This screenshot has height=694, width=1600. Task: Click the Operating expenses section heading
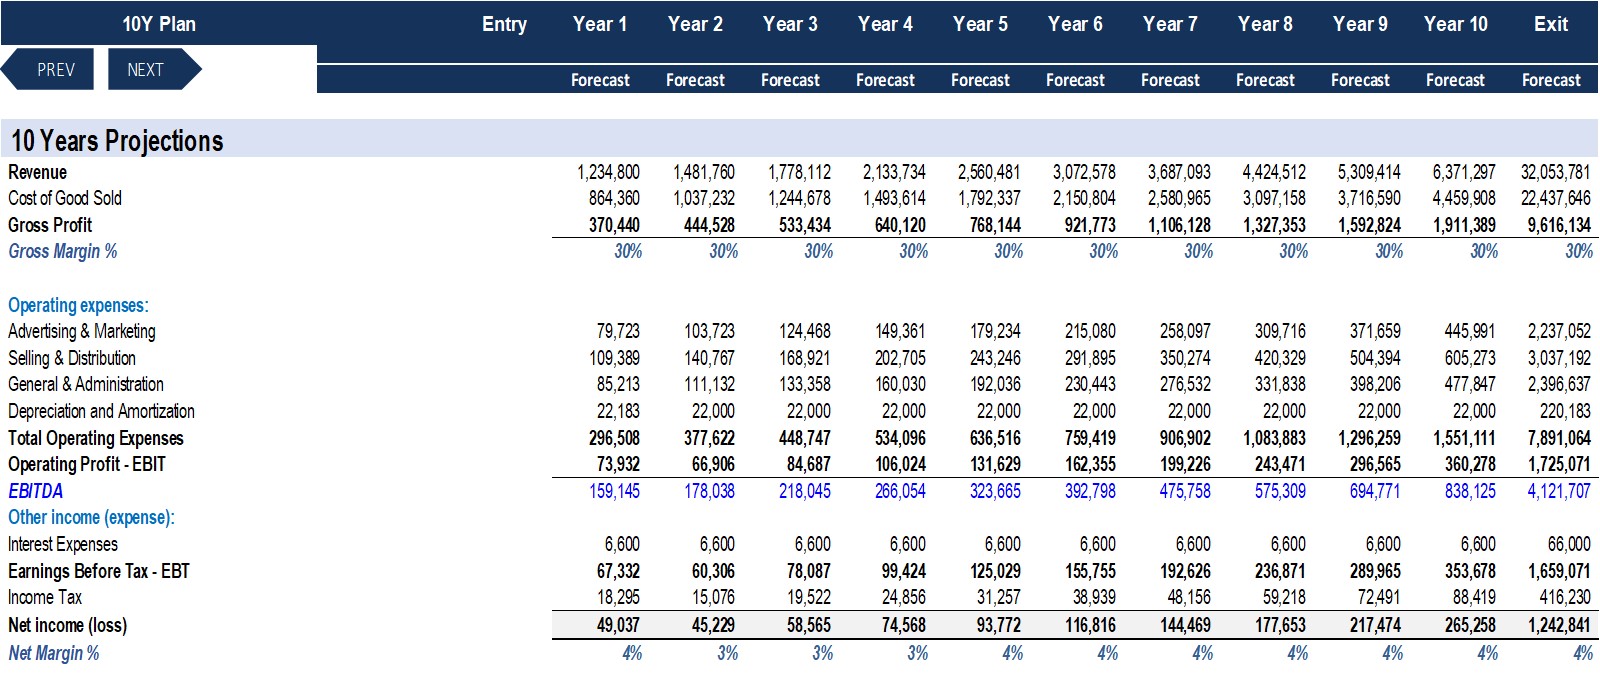[x=78, y=305]
